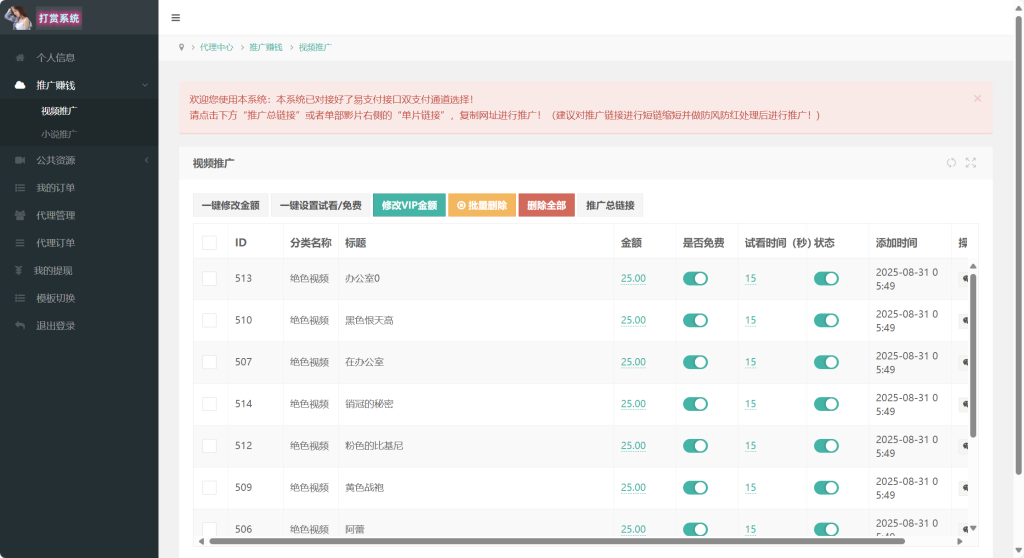Click the 一键修改金额 button
The width and height of the screenshot is (1024, 558).
click(x=231, y=205)
